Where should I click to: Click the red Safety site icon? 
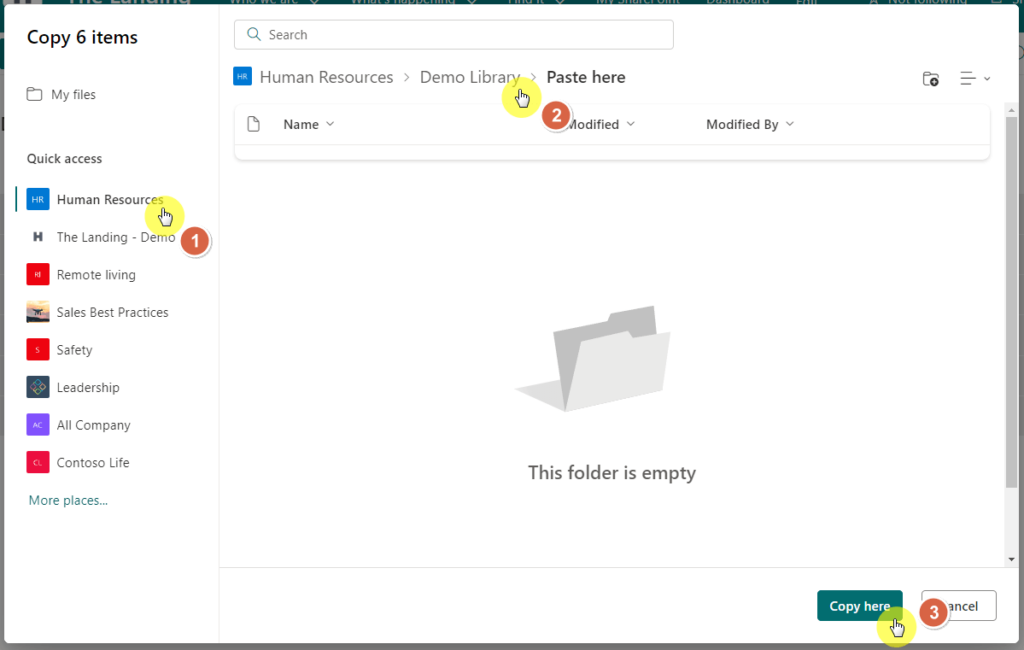38,349
